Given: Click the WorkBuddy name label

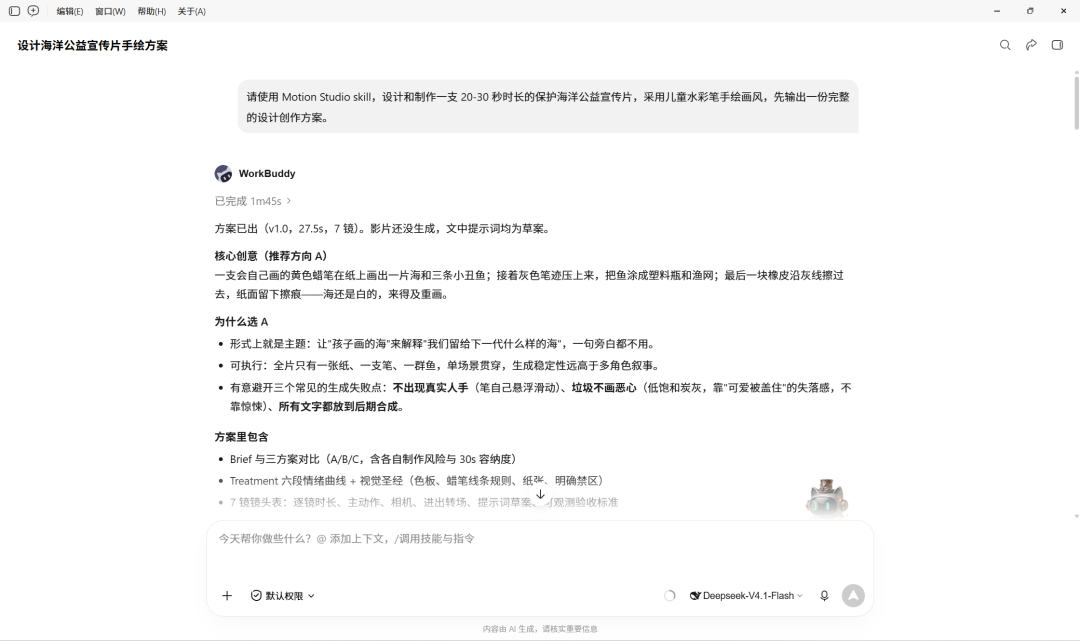Looking at the screenshot, I should click(x=267, y=174).
